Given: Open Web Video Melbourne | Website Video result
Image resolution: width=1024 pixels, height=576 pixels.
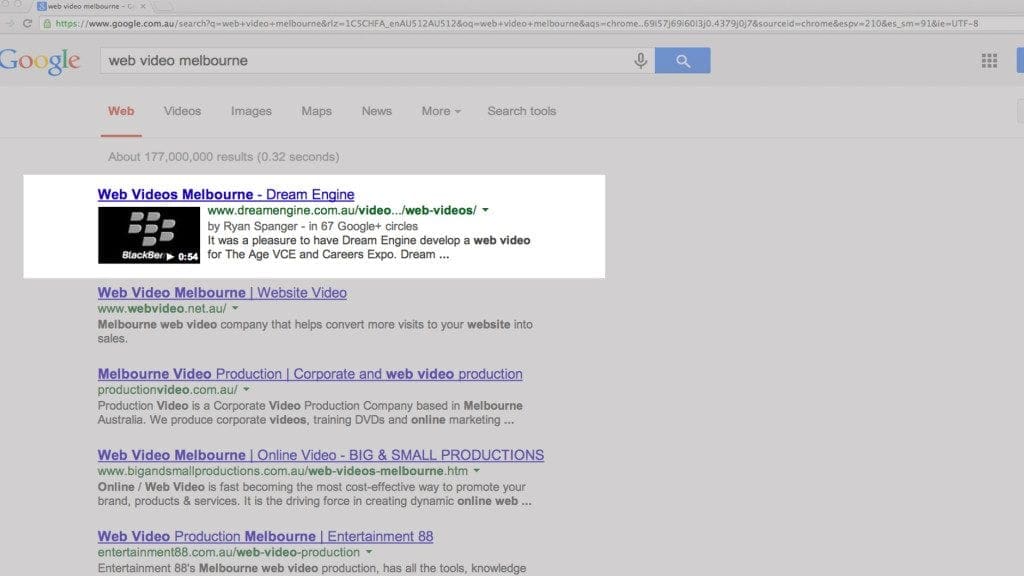Looking at the screenshot, I should click(x=222, y=293).
